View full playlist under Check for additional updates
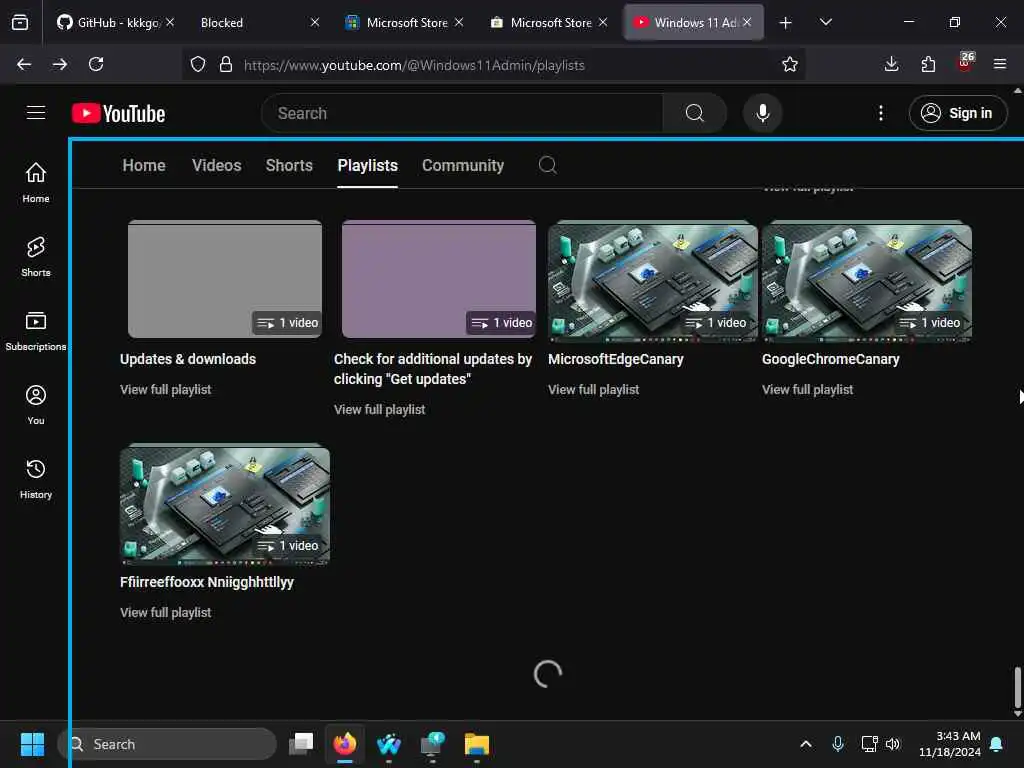 coord(379,409)
